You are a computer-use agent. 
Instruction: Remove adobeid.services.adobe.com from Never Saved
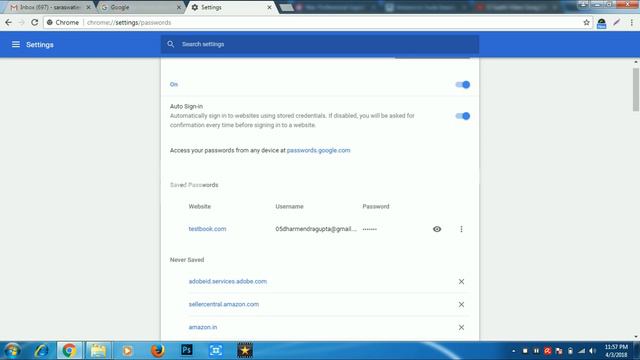[x=461, y=282]
